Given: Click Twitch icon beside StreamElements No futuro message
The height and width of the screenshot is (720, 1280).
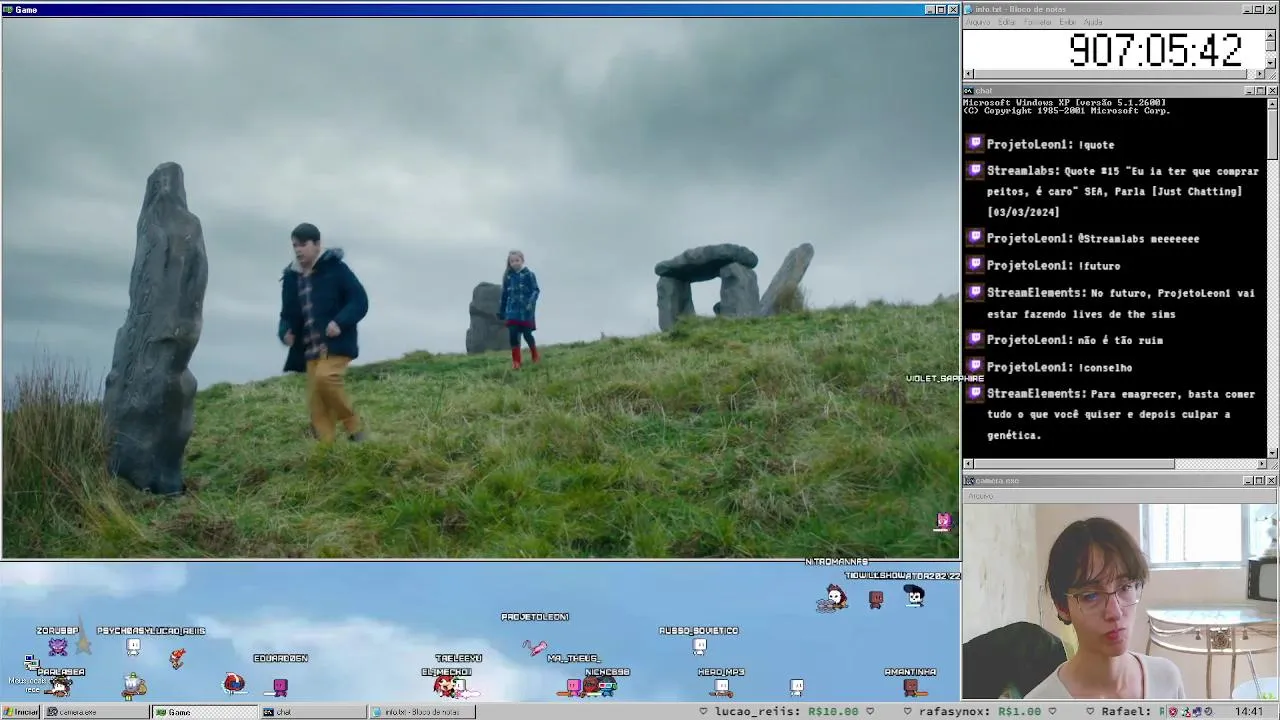Looking at the screenshot, I should tap(975, 292).
